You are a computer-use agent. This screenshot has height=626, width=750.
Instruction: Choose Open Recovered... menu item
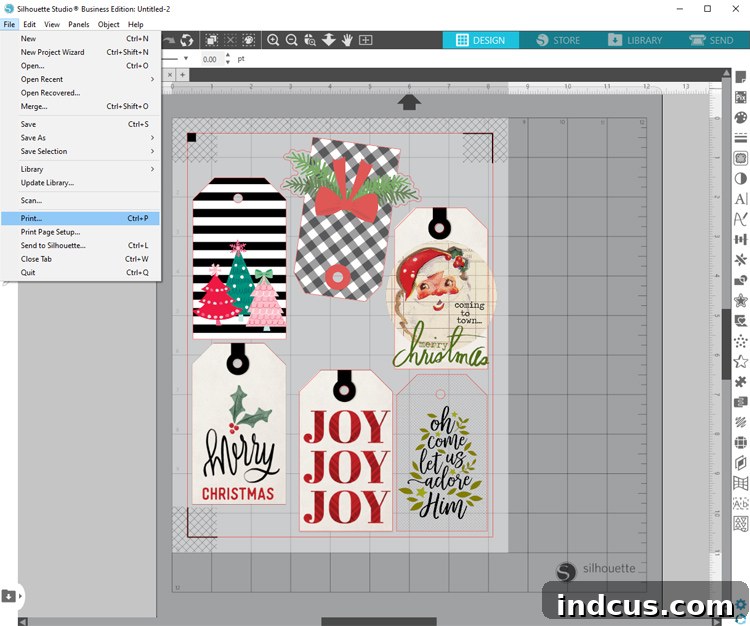click(x=80, y=93)
